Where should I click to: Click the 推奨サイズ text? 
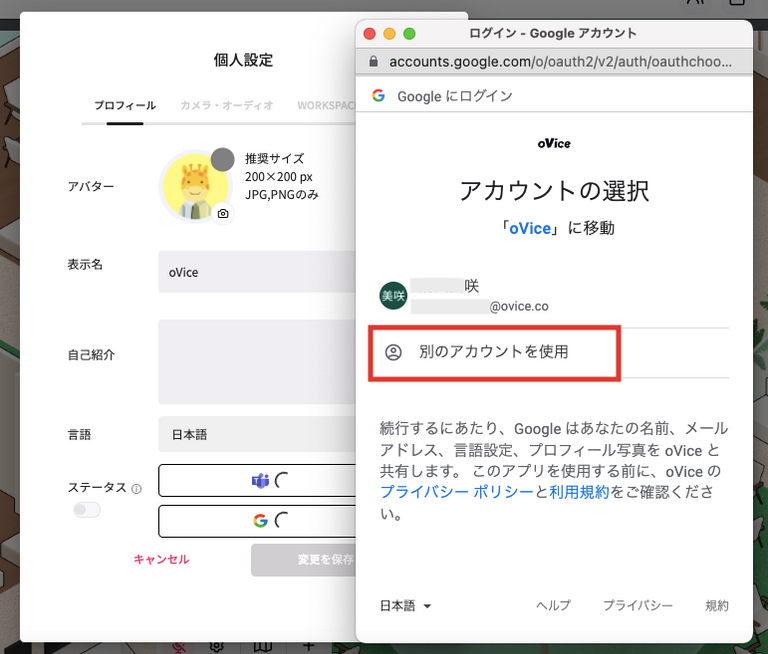(275, 159)
